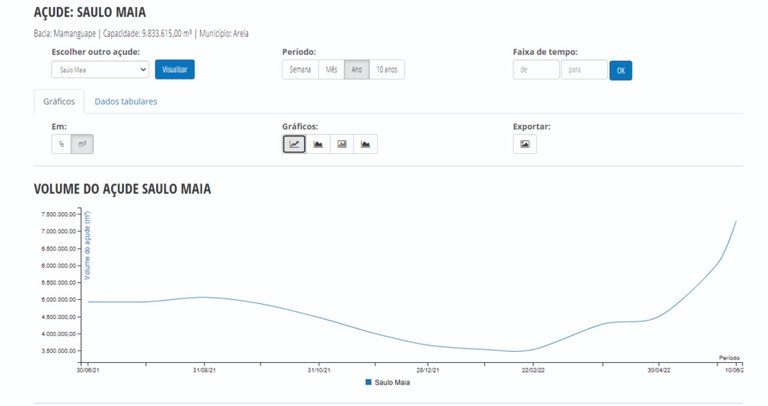Click the Saulo Maia legend label
Image resolution: width=768 pixels, height=406 pixels.
[392, 382]
